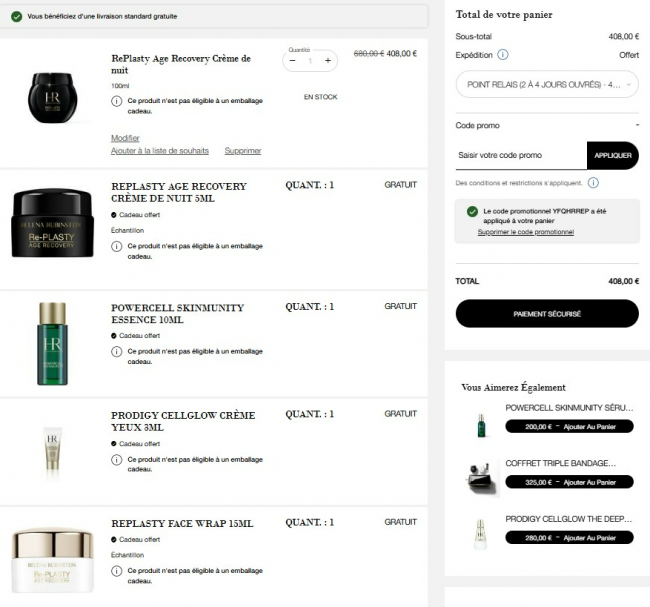Click Supprimer link for the night cream

(243, 151)
